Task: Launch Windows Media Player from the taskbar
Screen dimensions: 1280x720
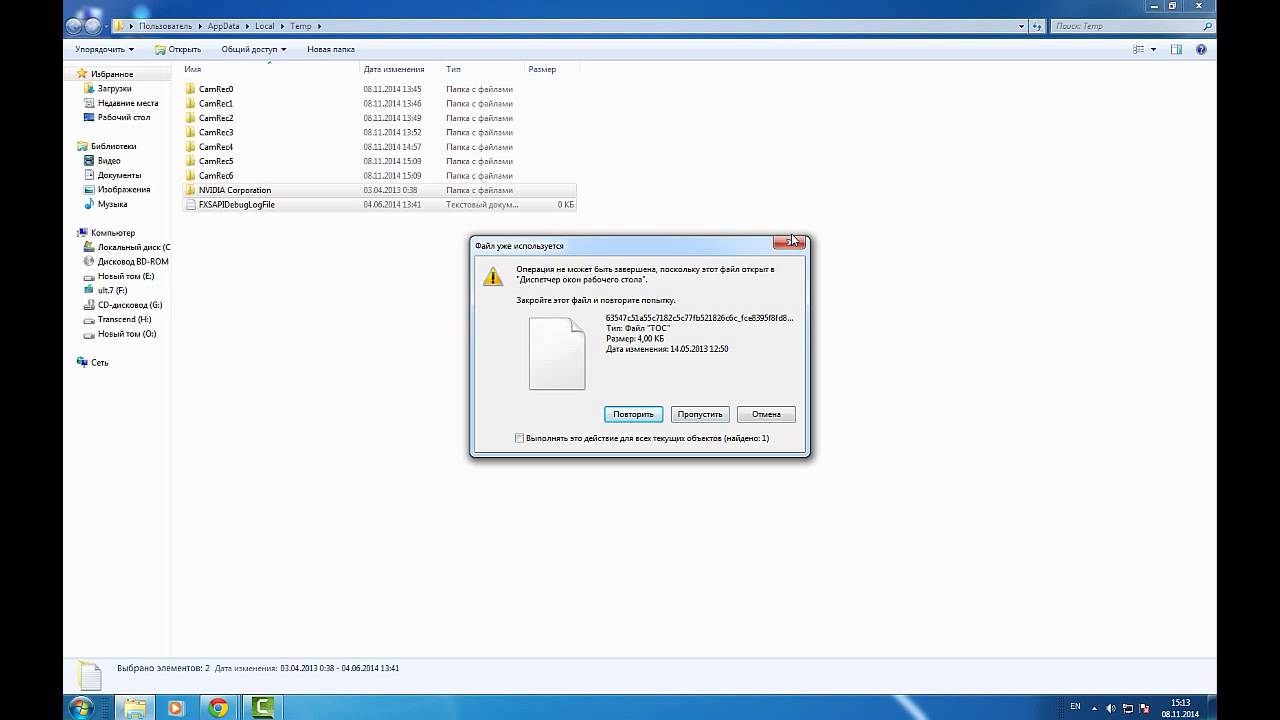Action: click(x=176, y=708)
